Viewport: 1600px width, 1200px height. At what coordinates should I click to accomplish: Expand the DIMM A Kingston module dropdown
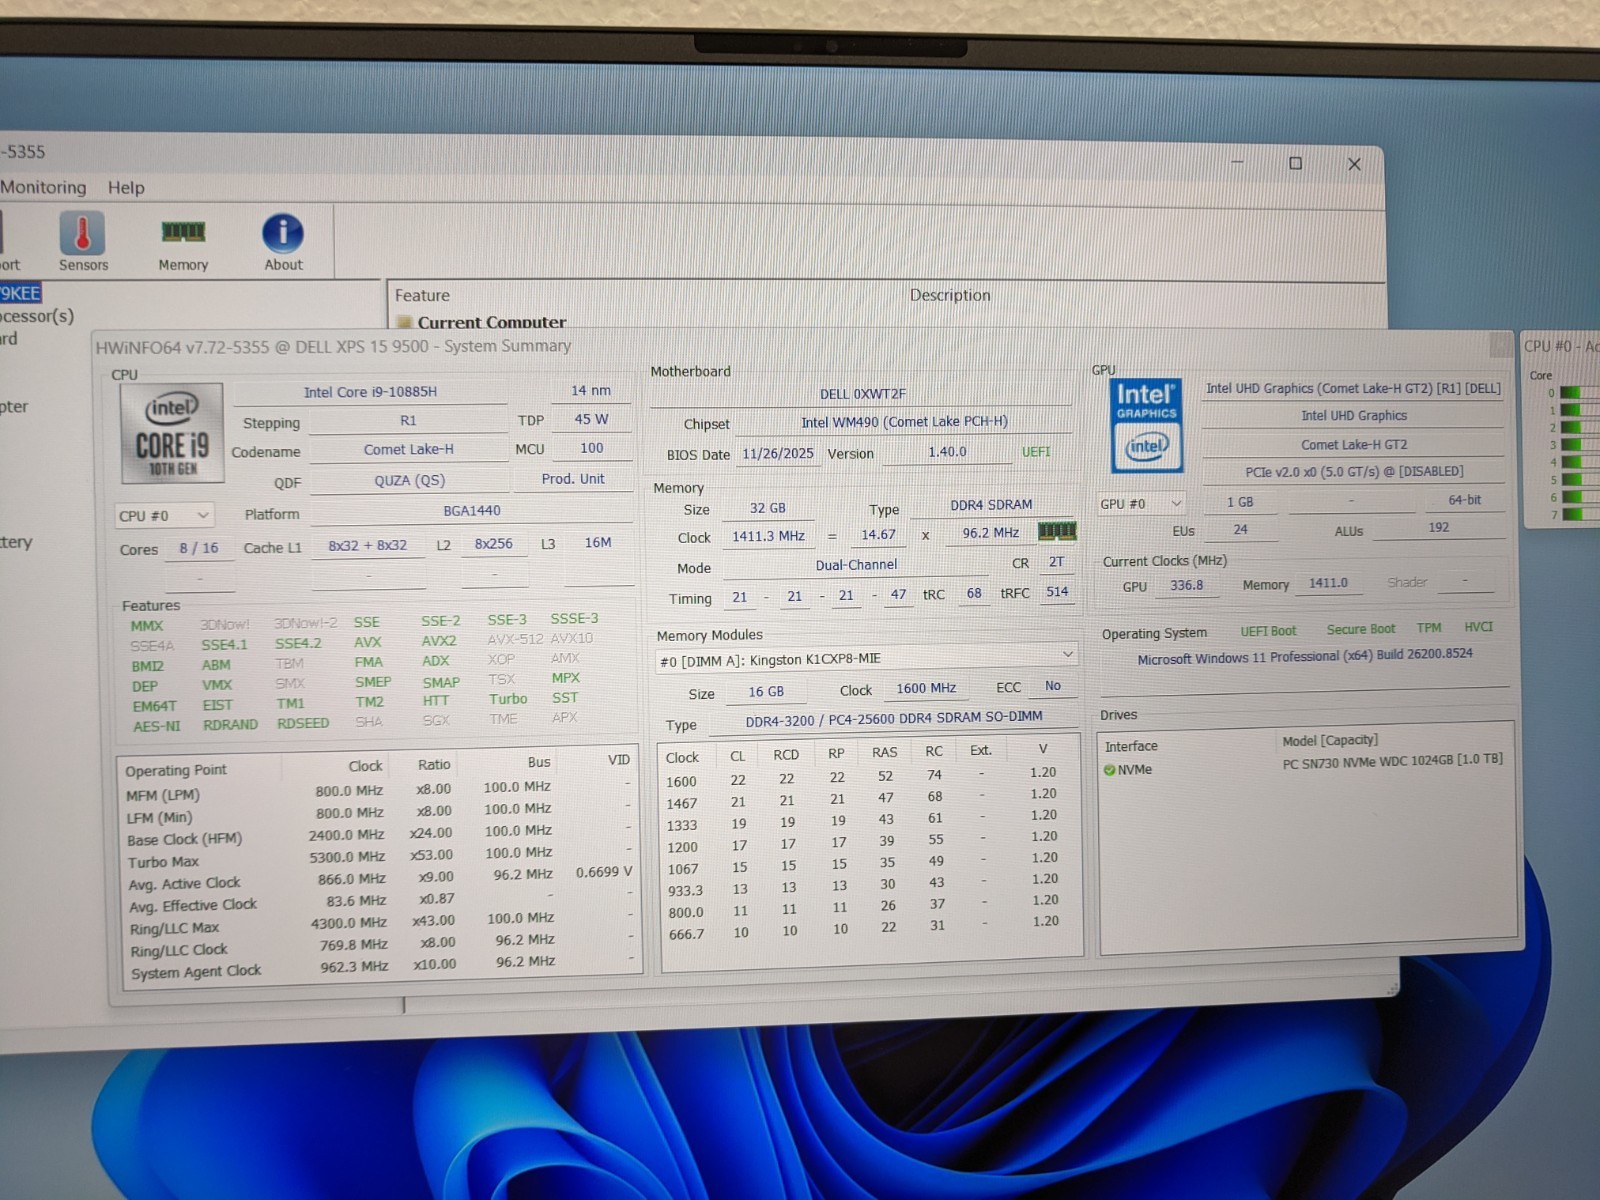(x=866, y=659)
